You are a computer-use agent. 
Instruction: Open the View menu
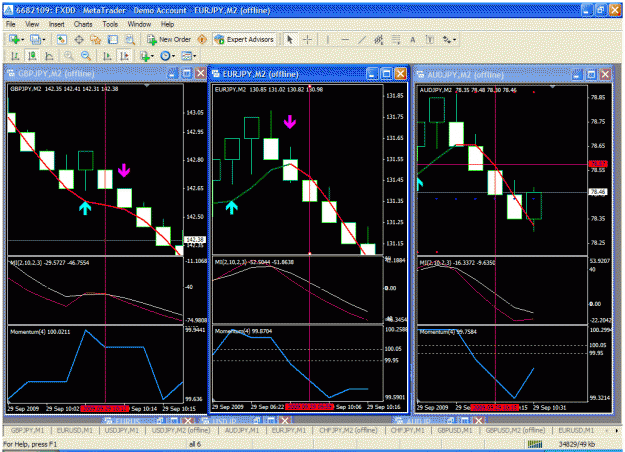(32, 24)
